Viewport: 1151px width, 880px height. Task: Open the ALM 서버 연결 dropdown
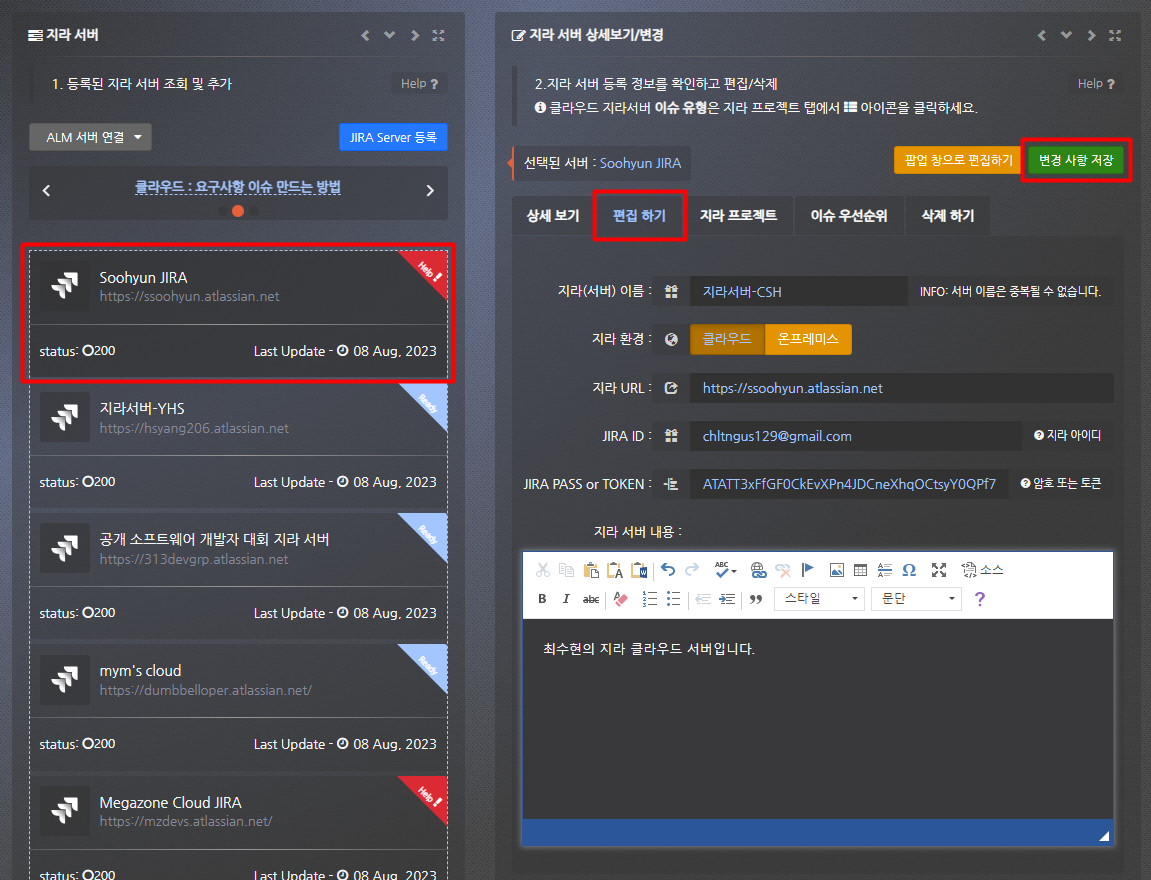(90, 137)
